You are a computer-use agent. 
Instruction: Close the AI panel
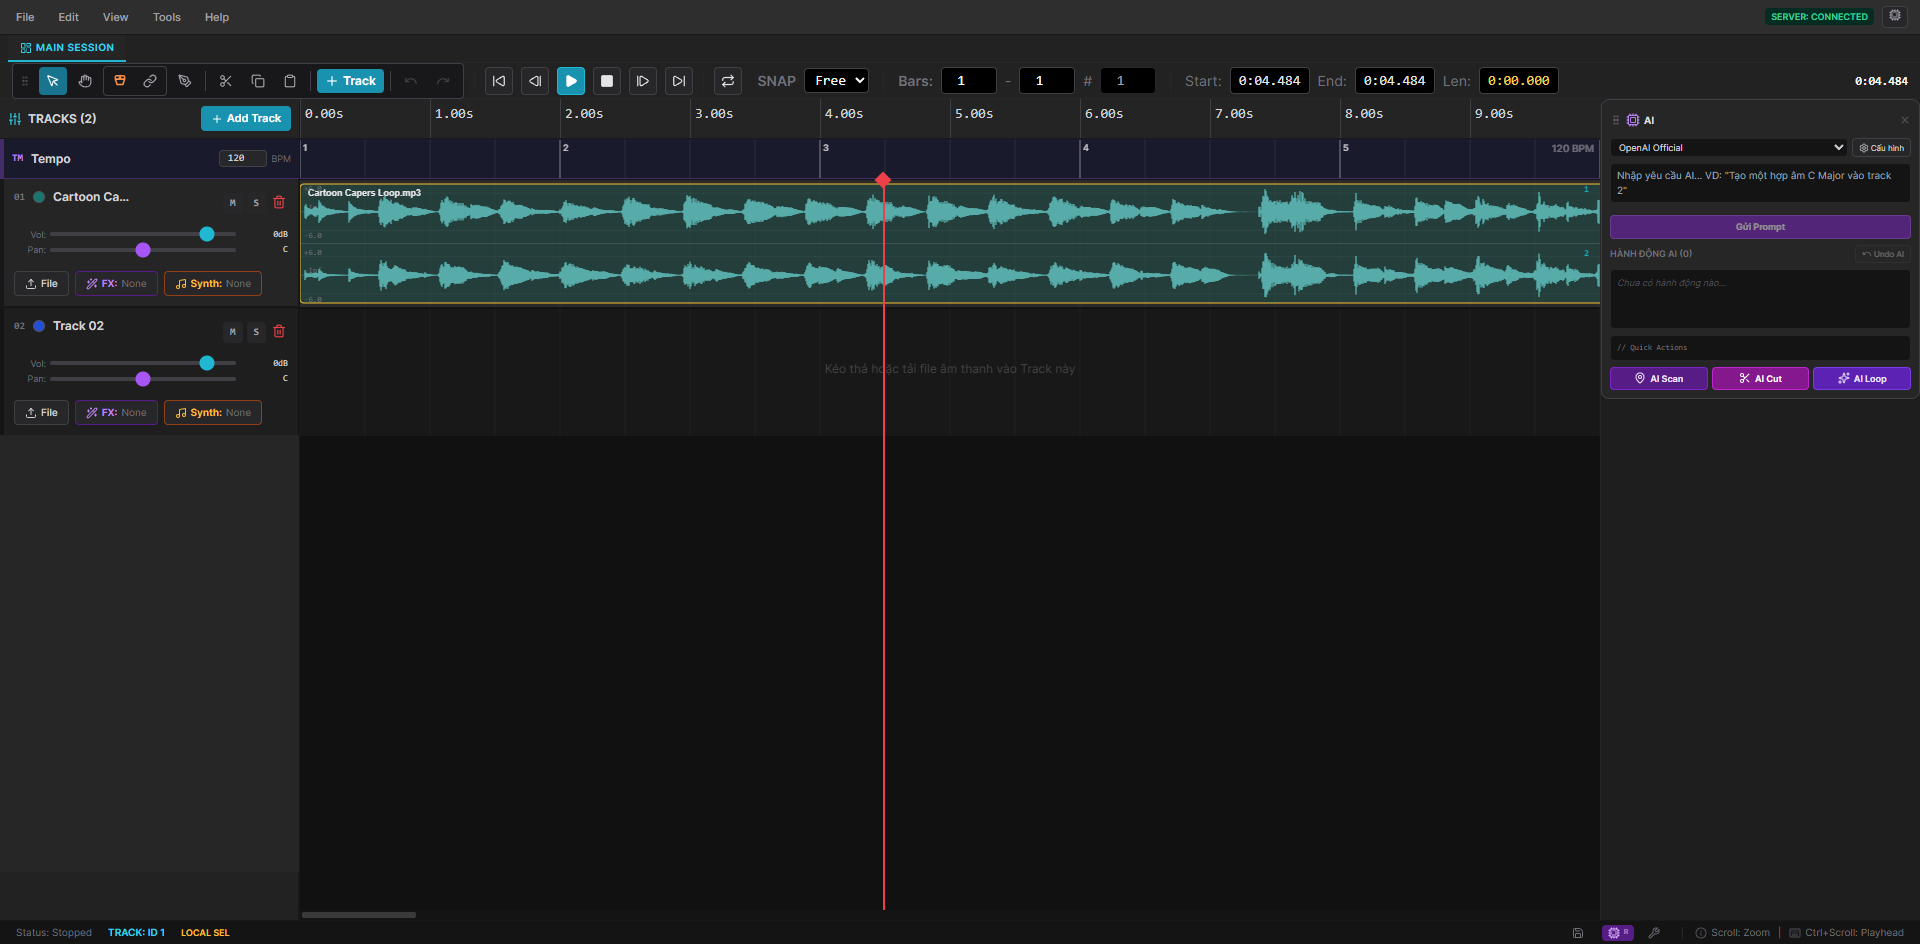point(1905,120)
